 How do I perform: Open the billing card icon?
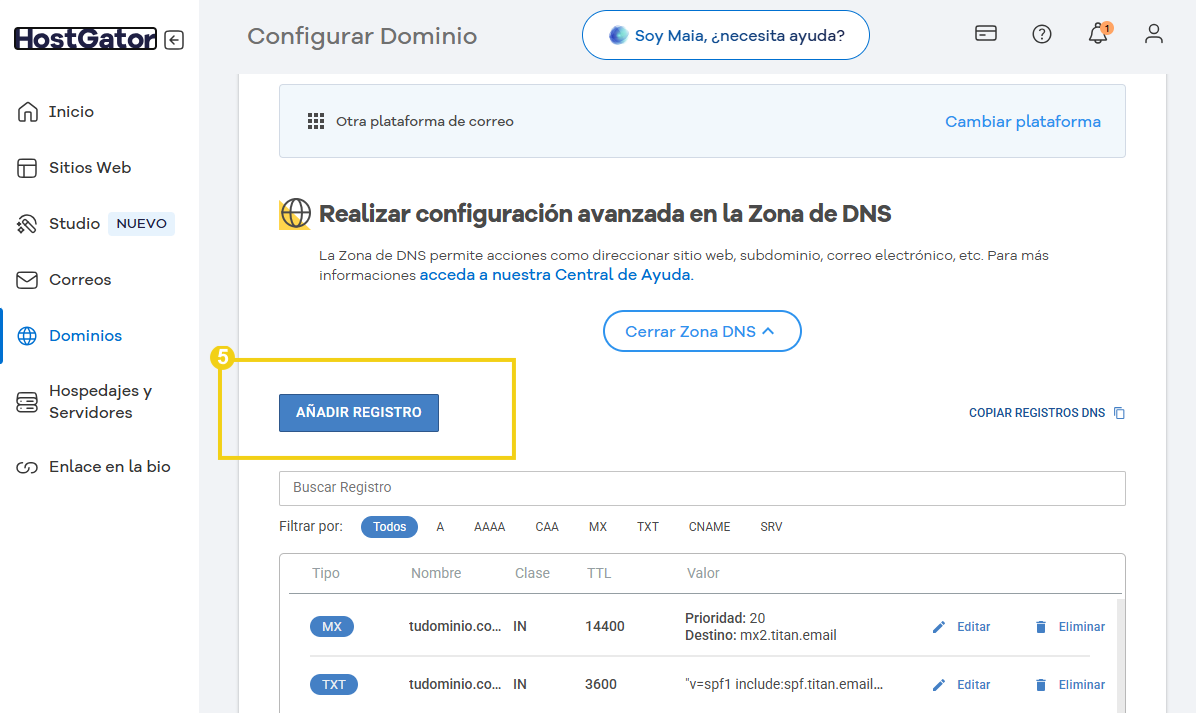click(x=985, y=33)
